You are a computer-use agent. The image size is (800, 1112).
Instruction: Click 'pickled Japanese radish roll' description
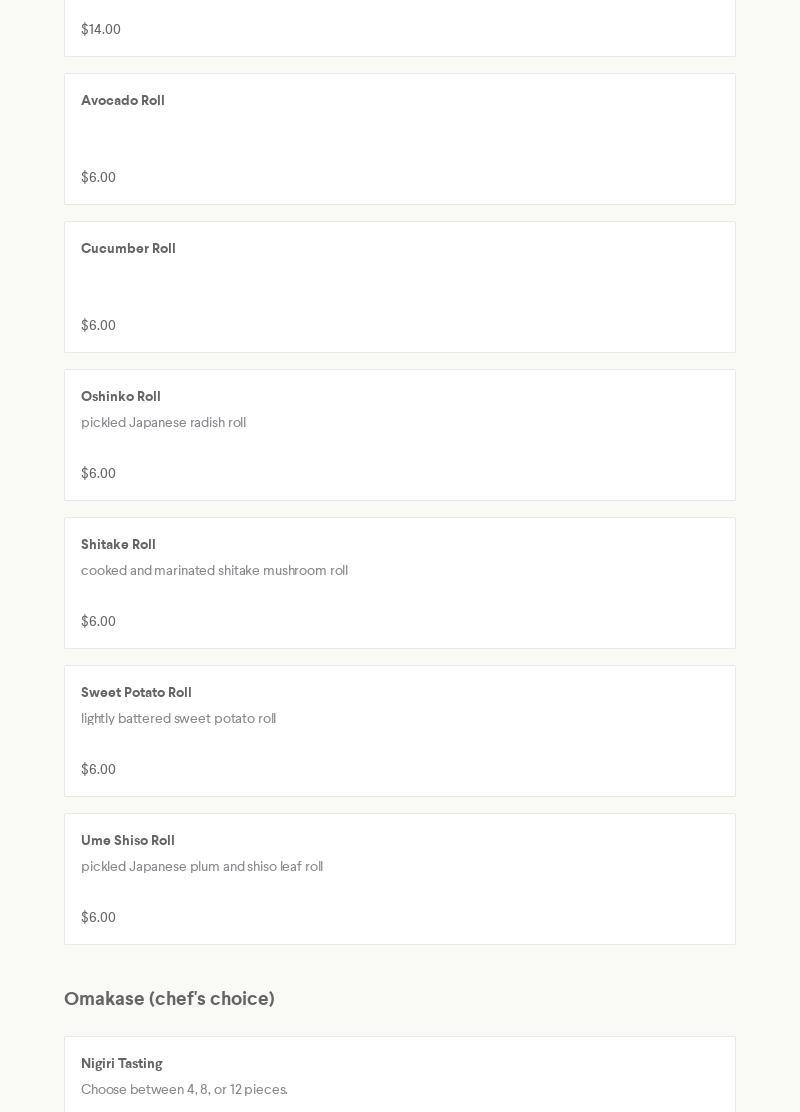pyautogui.click(x=163, y=423)
